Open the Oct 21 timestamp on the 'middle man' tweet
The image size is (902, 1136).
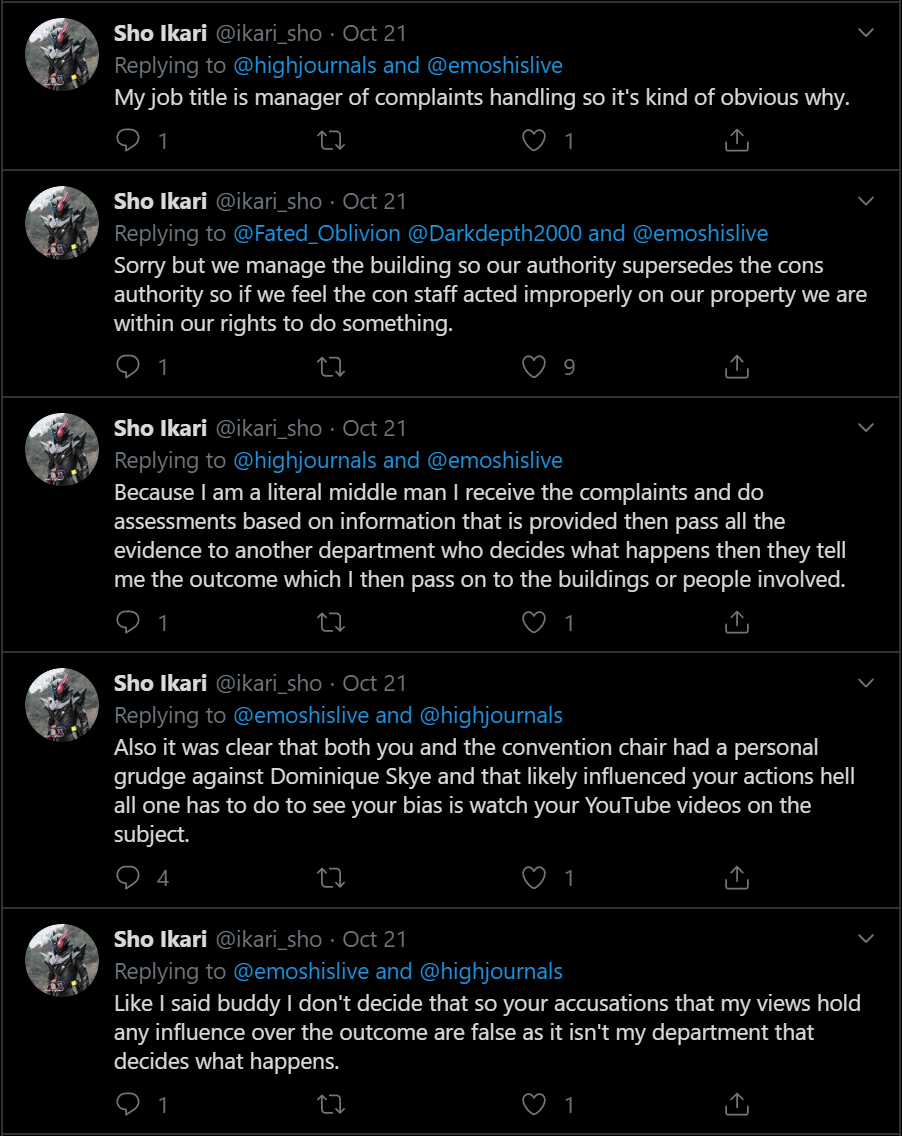374,428
